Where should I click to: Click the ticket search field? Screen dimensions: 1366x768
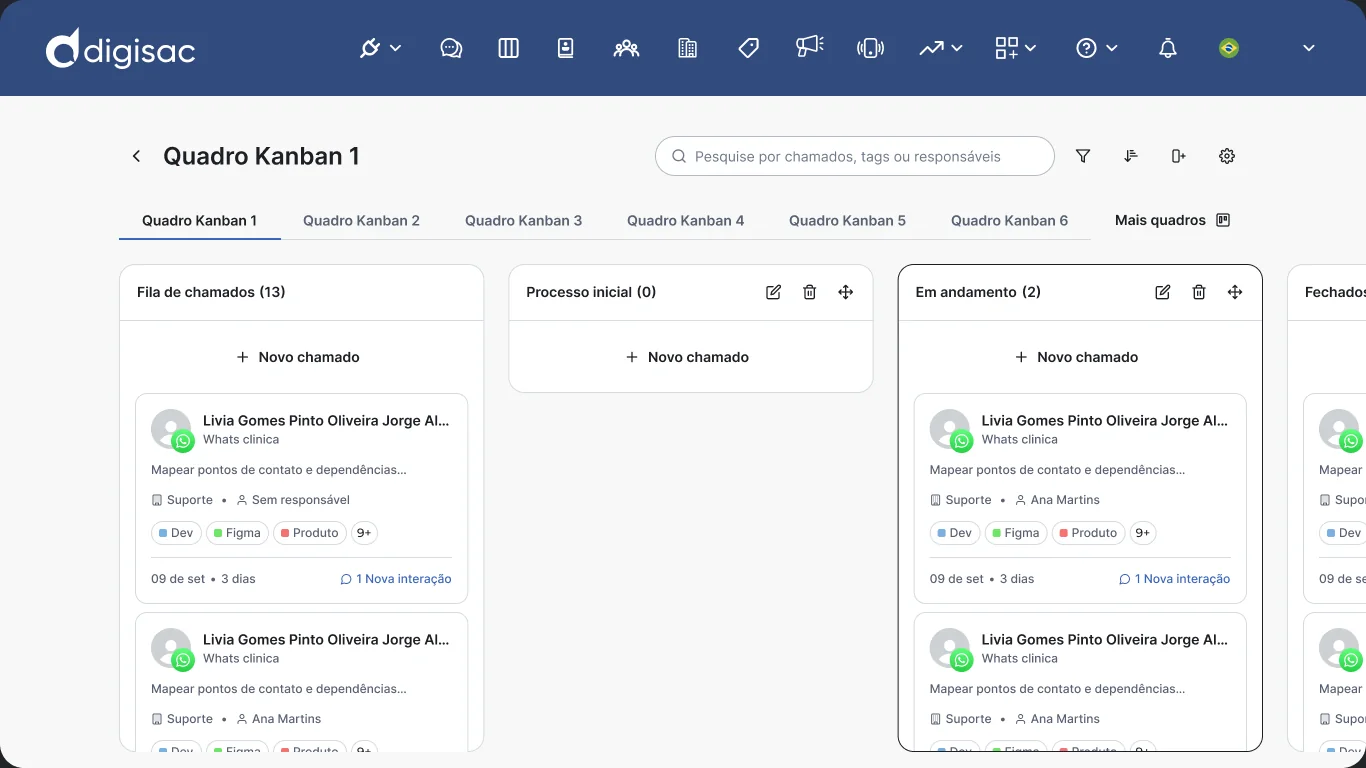click(x=855, y=156)
